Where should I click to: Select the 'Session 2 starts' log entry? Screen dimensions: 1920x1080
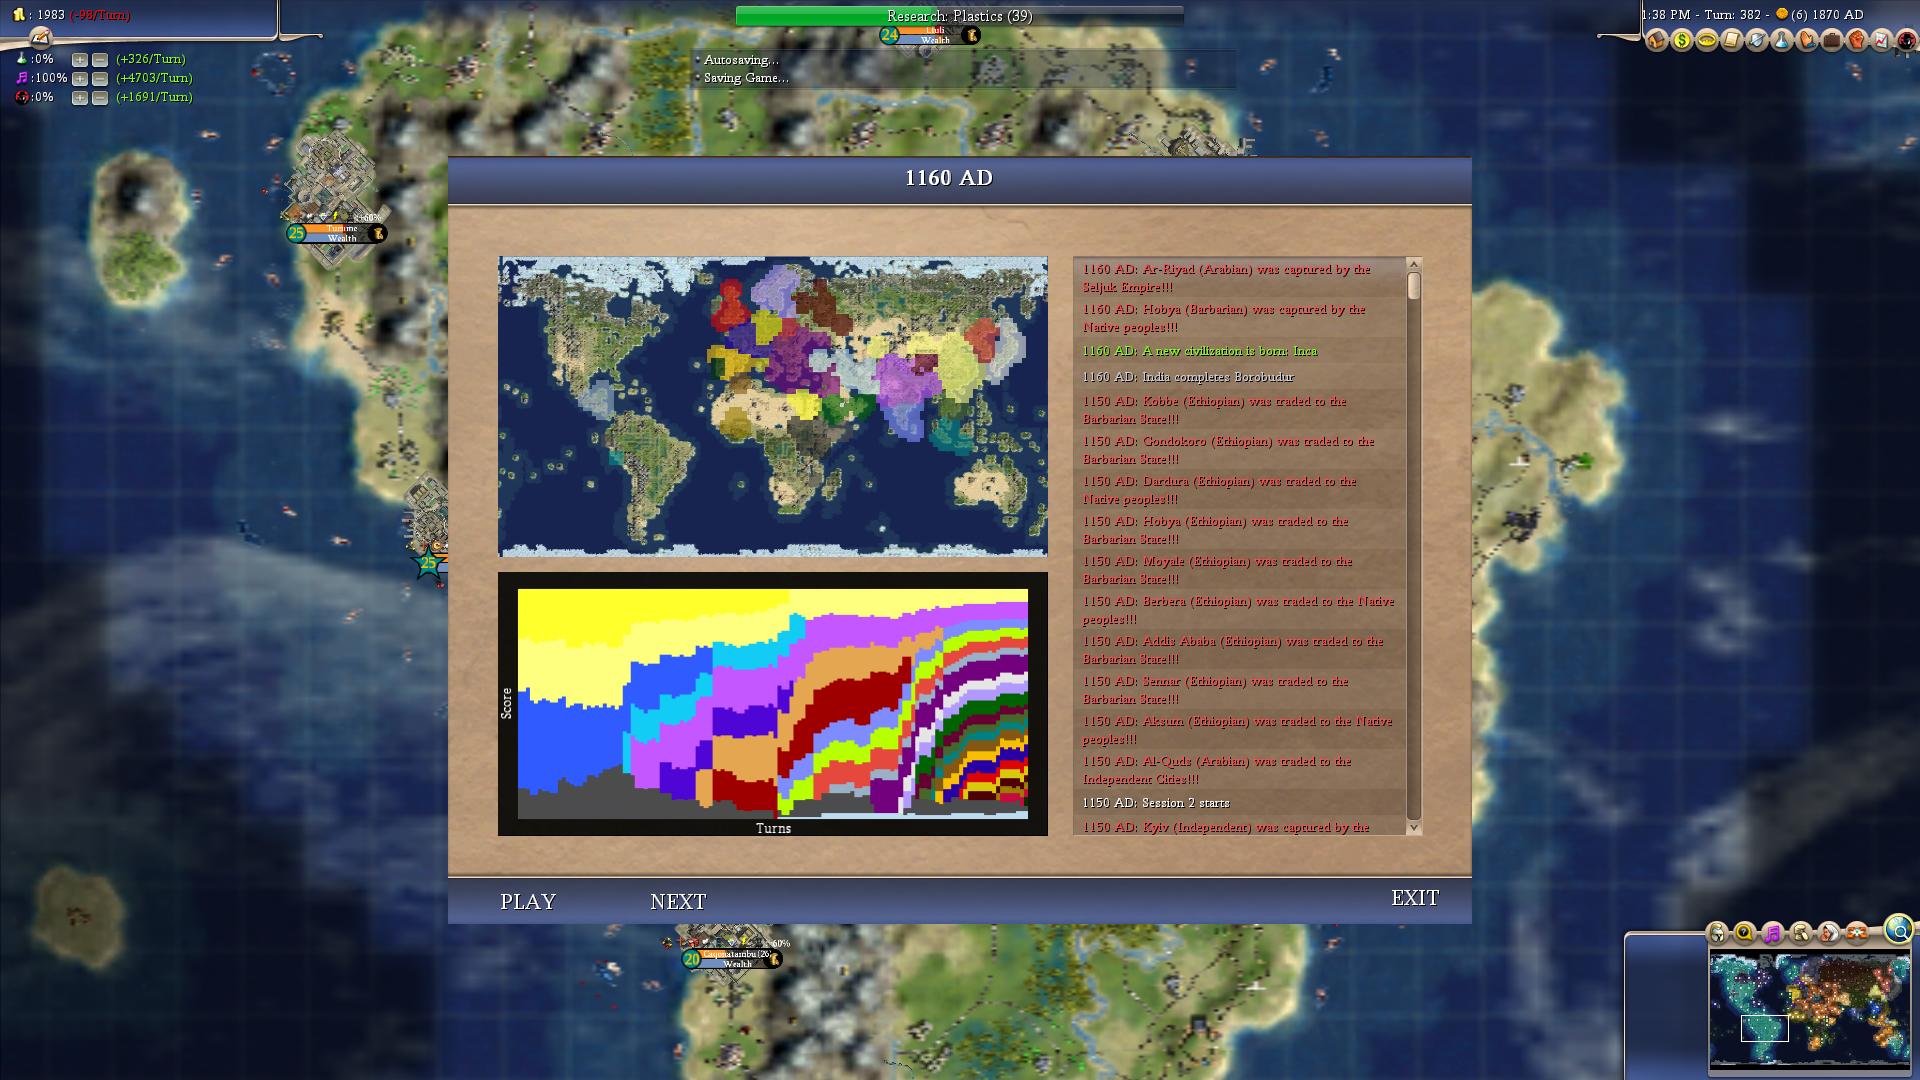1238,803
